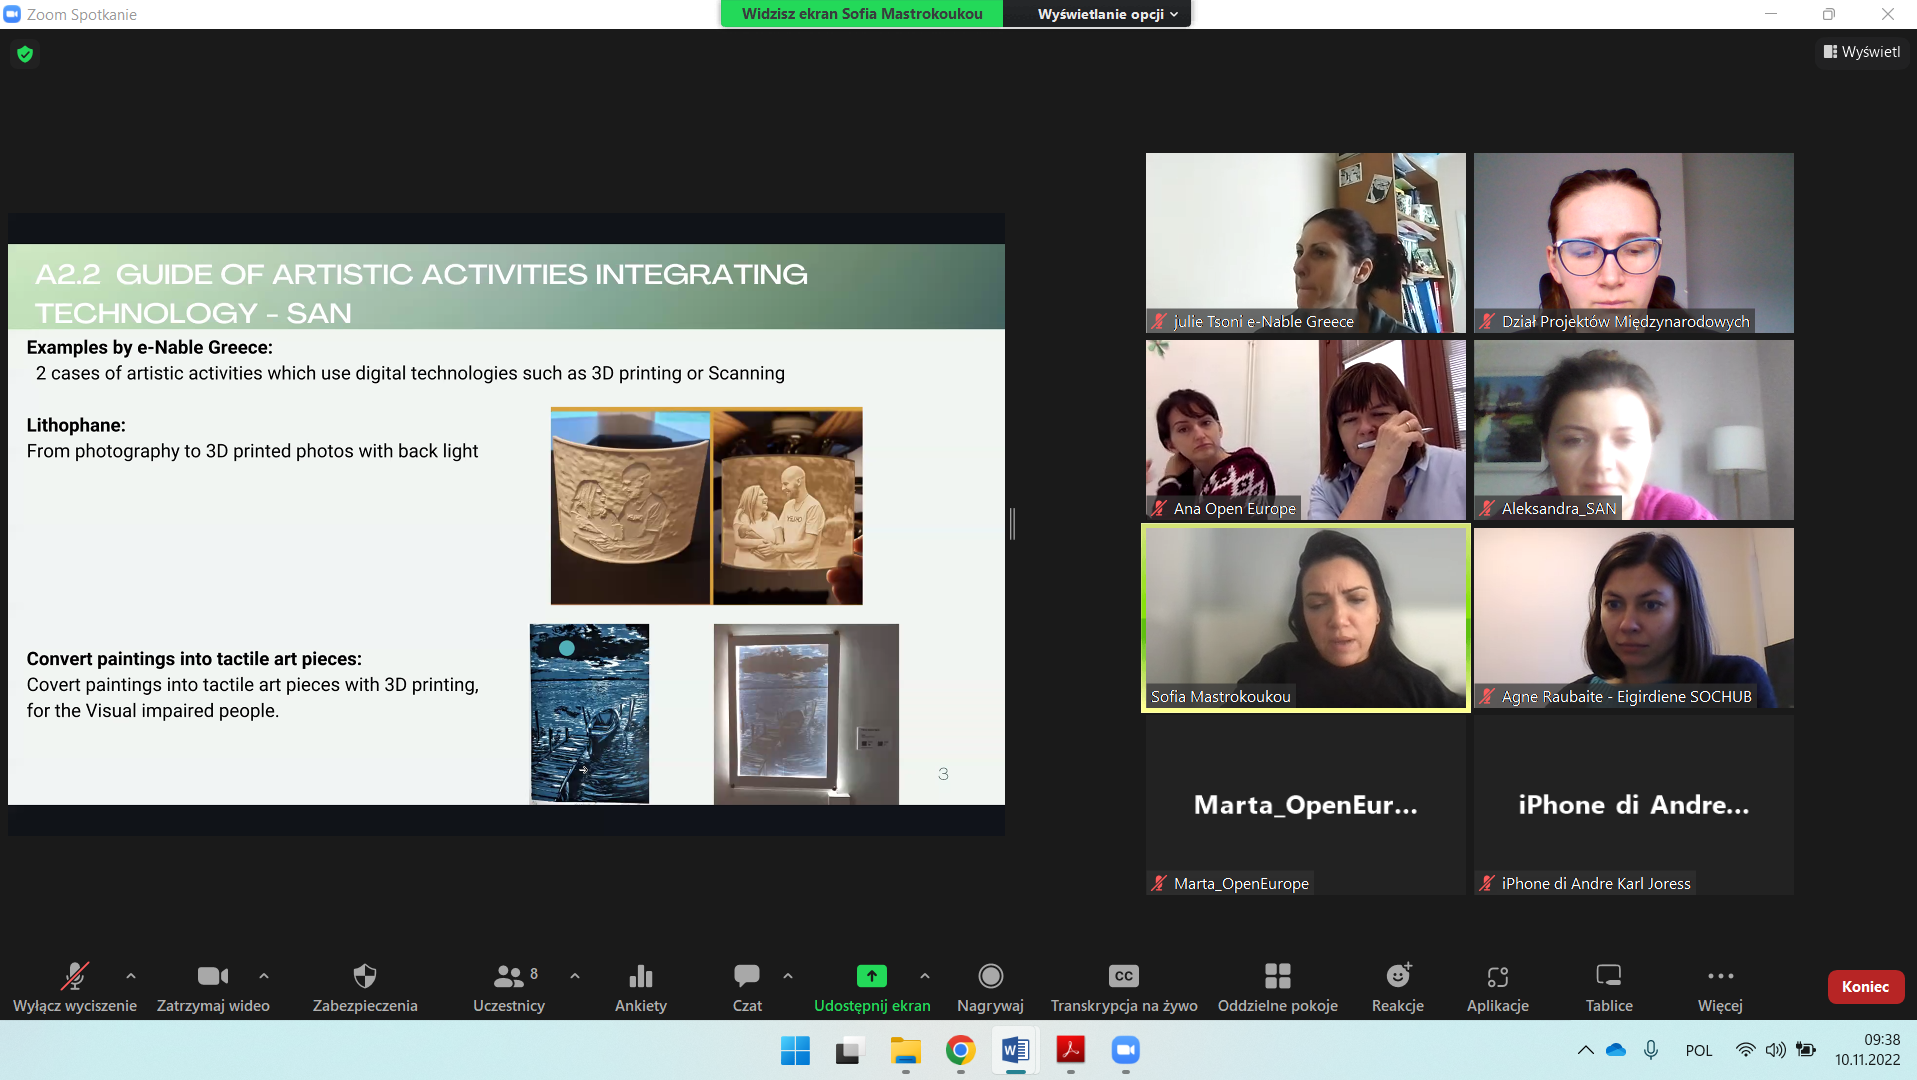Click the green encryption shield icon
The image size is (1917, 1080).
[25, 54]
